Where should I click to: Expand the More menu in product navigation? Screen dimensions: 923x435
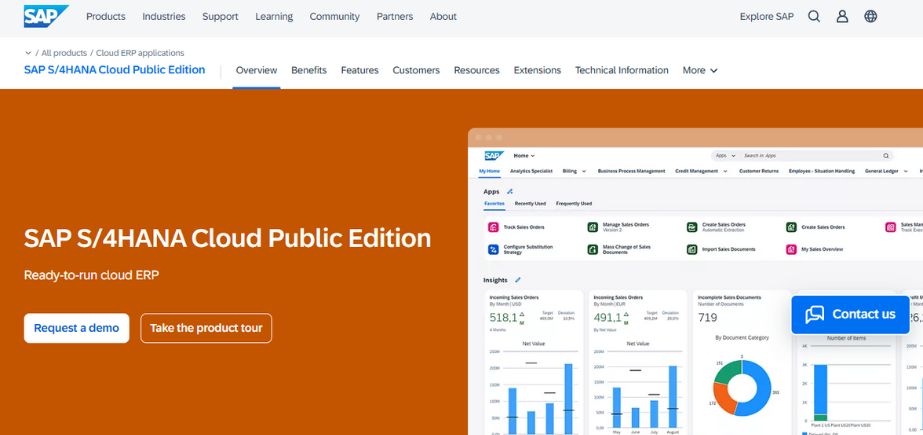tap(700, 70)
